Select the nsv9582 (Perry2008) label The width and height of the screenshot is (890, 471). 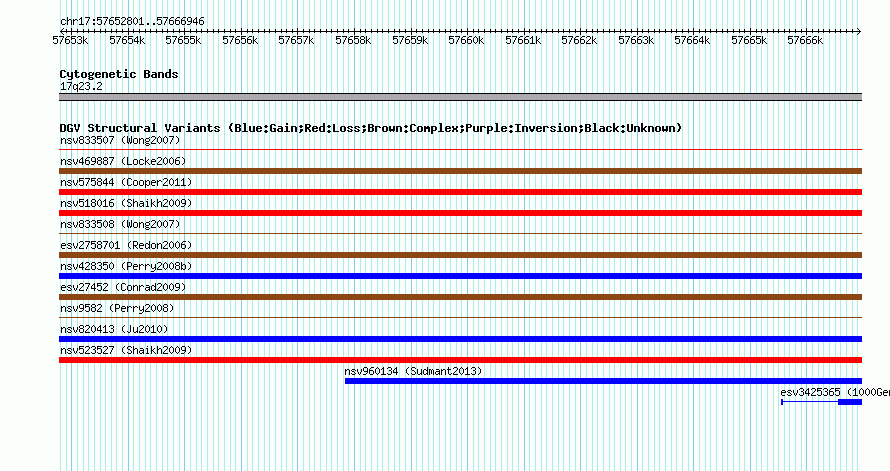[117, 308]
